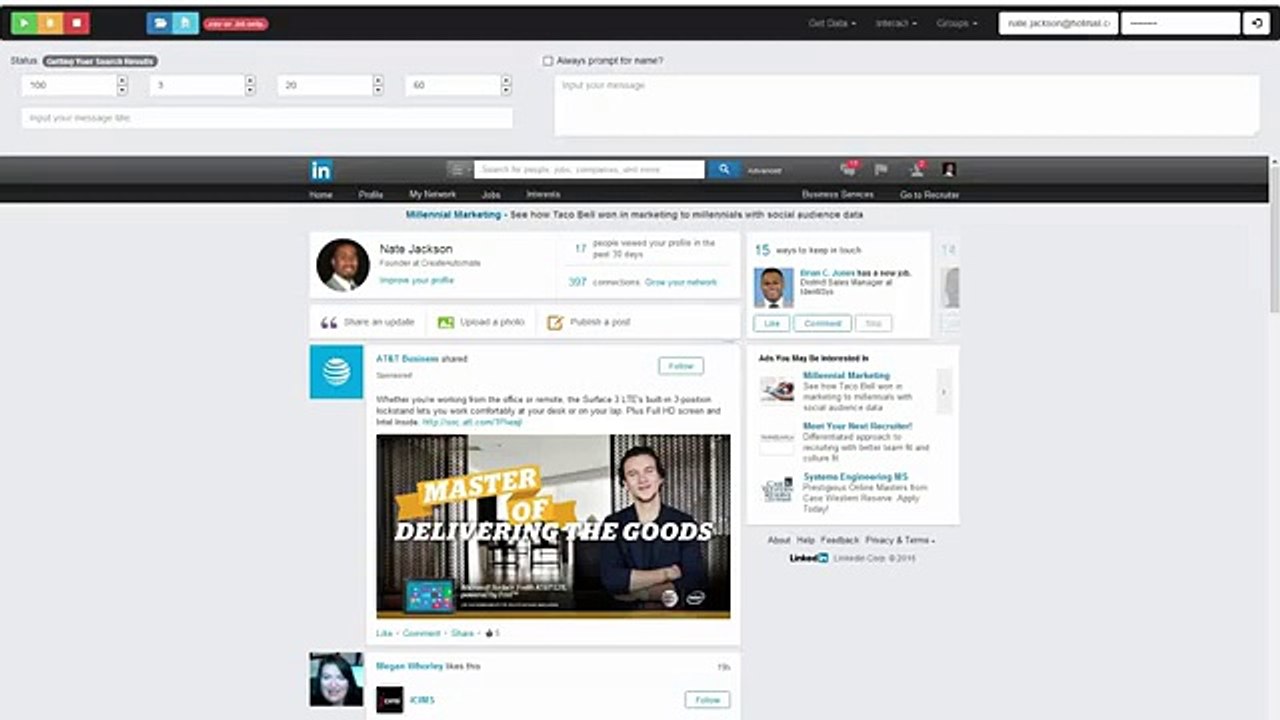Screen dimensions: 1280x720
Task: Click the password field in top bar
Action: 1180,23
